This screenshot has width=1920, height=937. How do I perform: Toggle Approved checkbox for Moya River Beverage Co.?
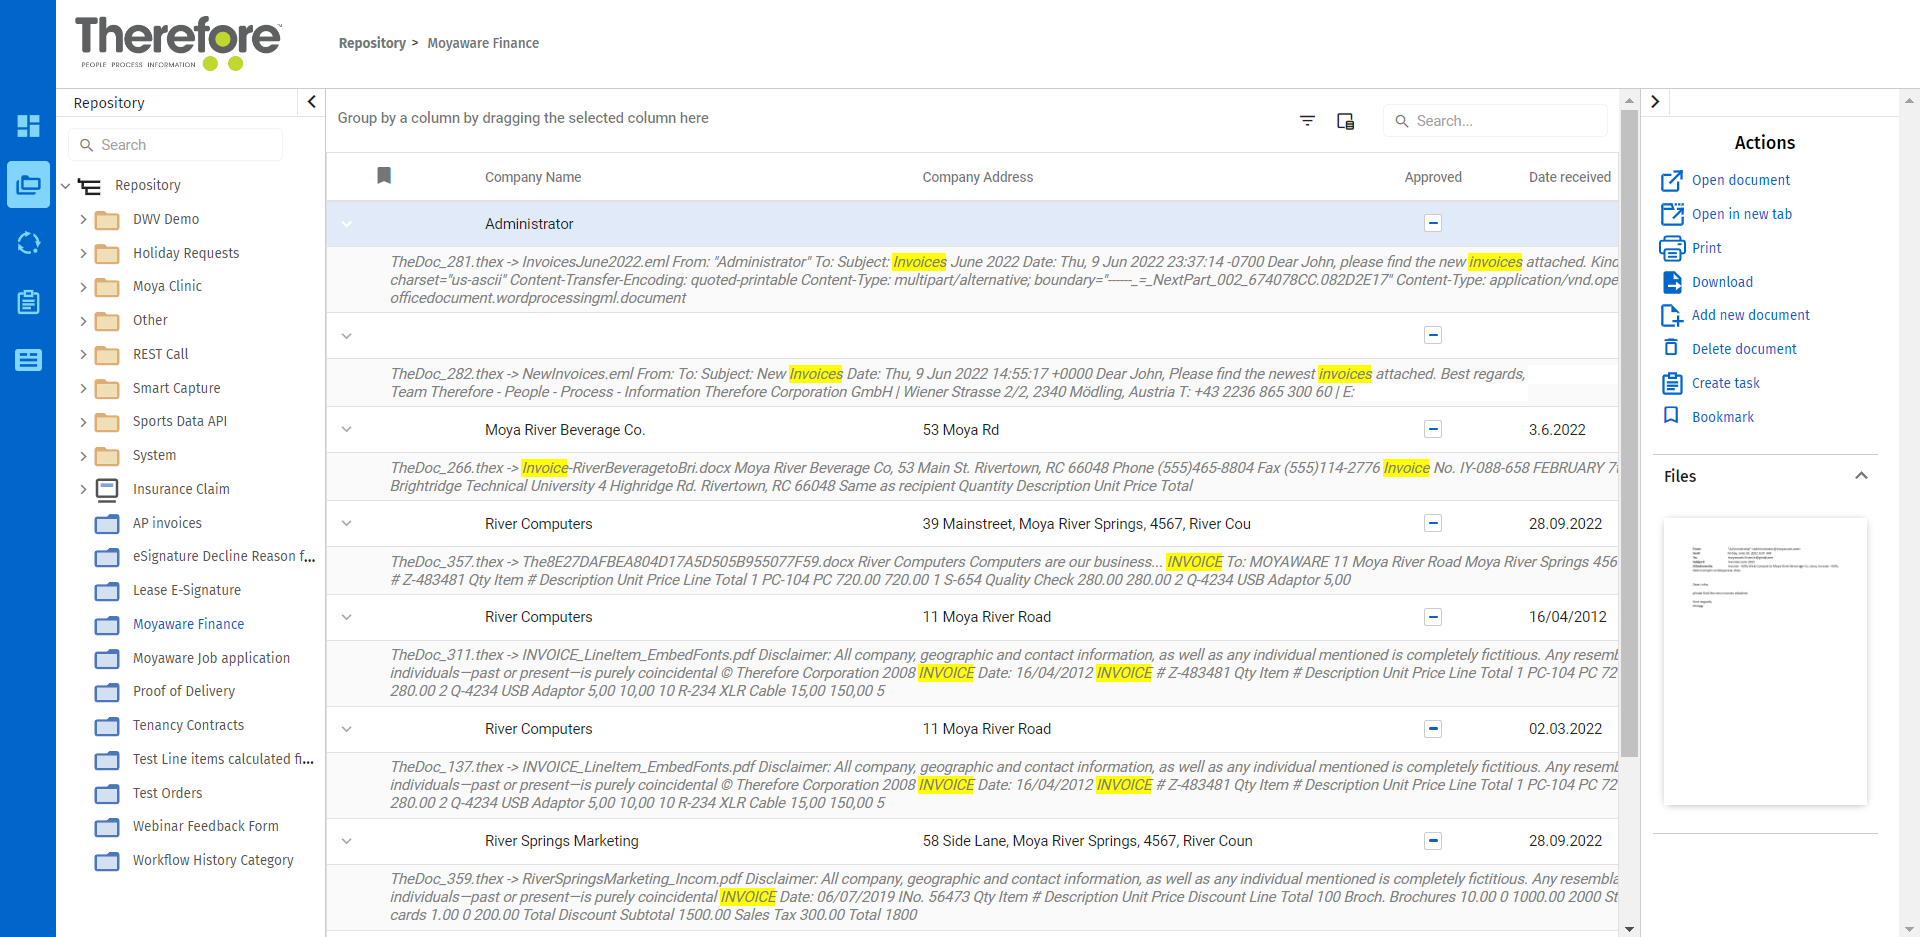pos(1433,429)
